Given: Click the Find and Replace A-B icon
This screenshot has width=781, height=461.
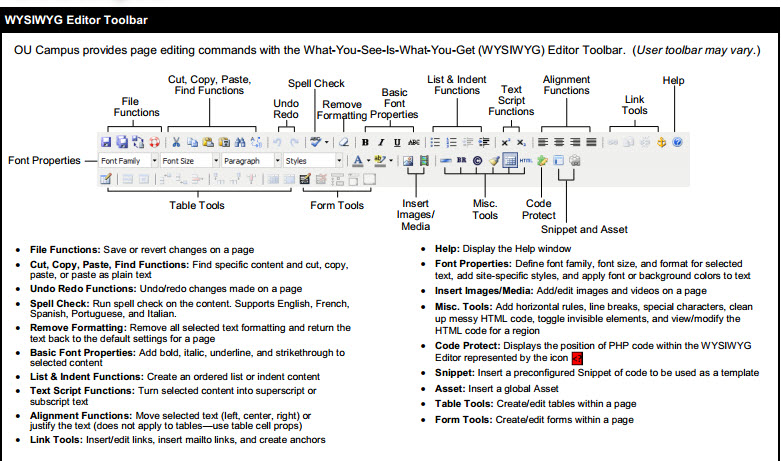Looking at the screenshot, I should (x=256, y=142).
